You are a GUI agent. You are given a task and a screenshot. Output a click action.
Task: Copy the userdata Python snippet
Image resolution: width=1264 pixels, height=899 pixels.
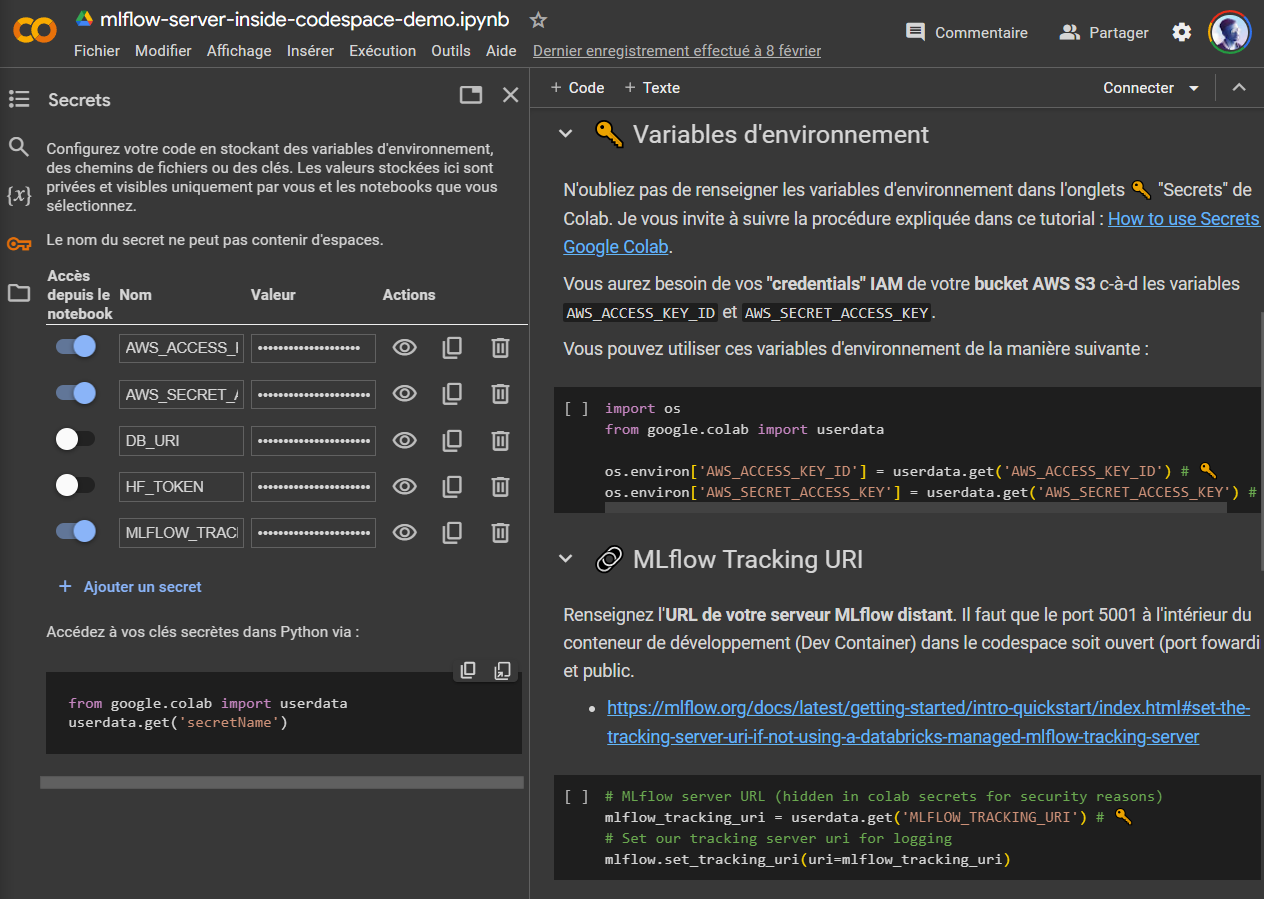pos(468,671)
